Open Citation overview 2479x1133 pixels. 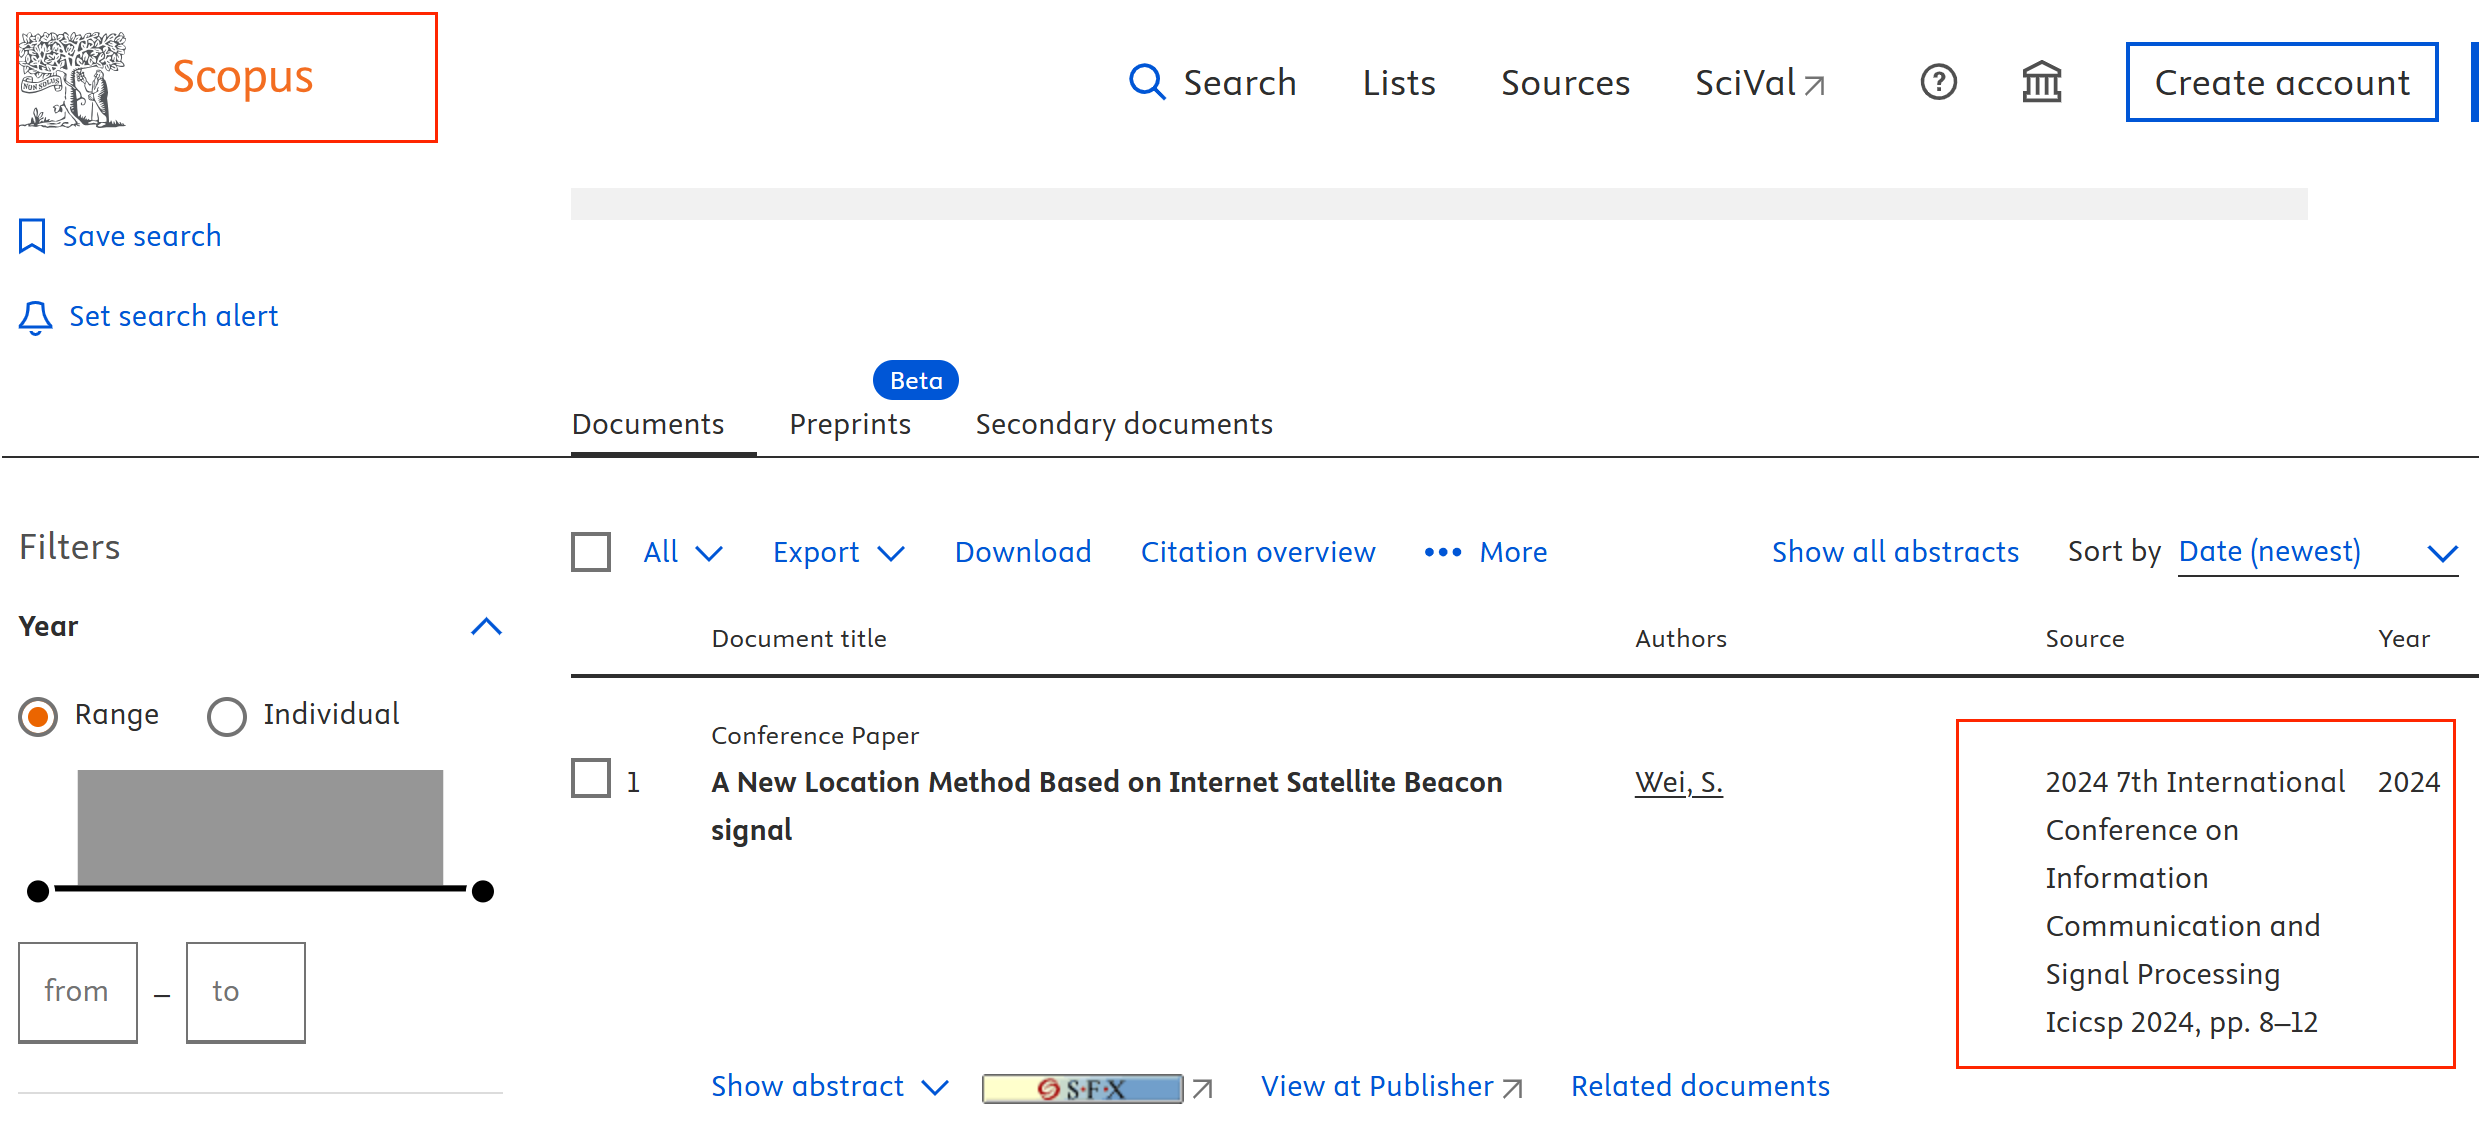coord(1258,552)
